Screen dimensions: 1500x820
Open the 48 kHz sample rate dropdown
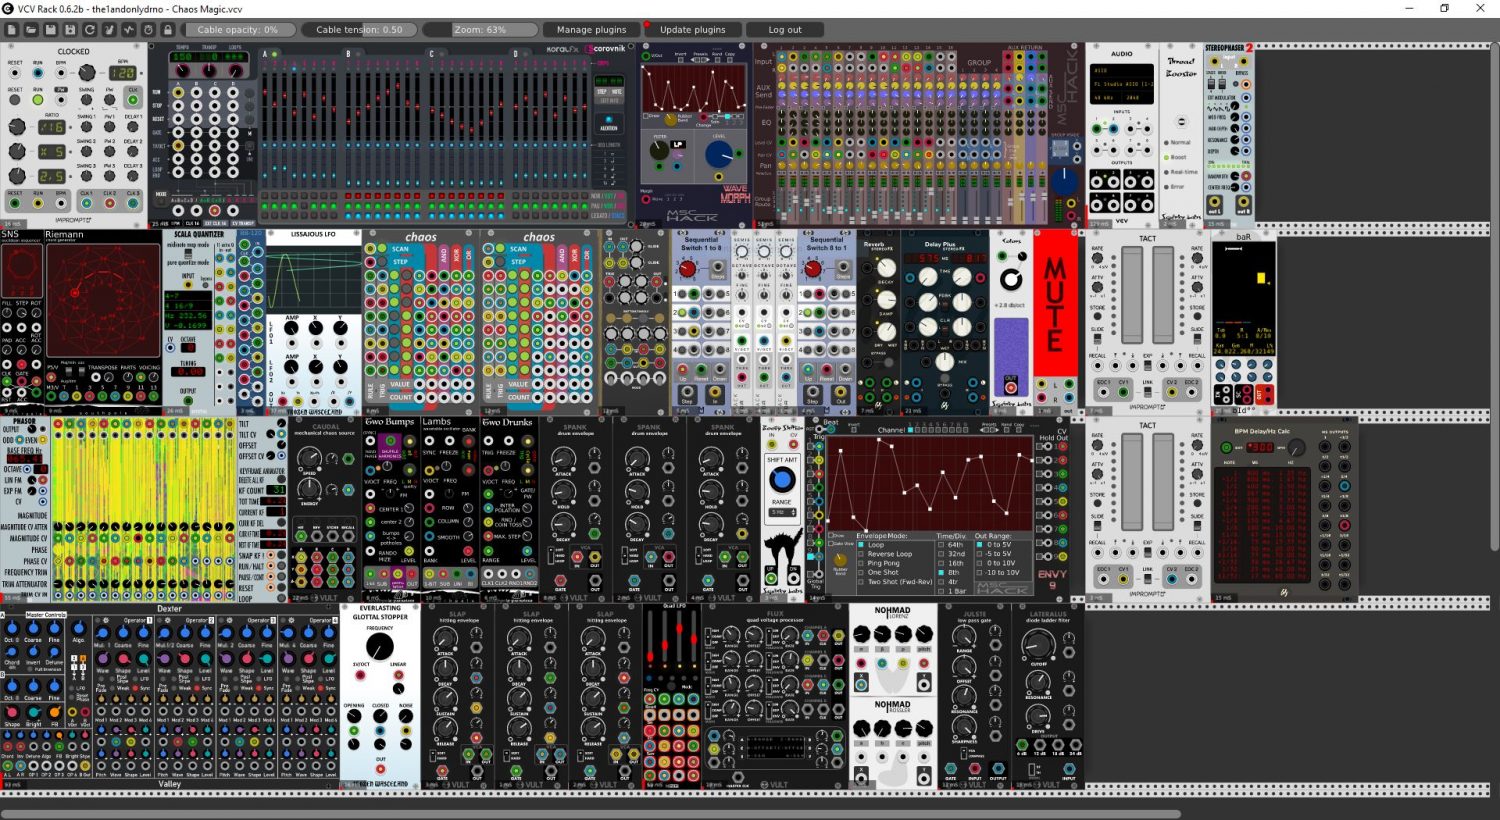pos(1106,98)
